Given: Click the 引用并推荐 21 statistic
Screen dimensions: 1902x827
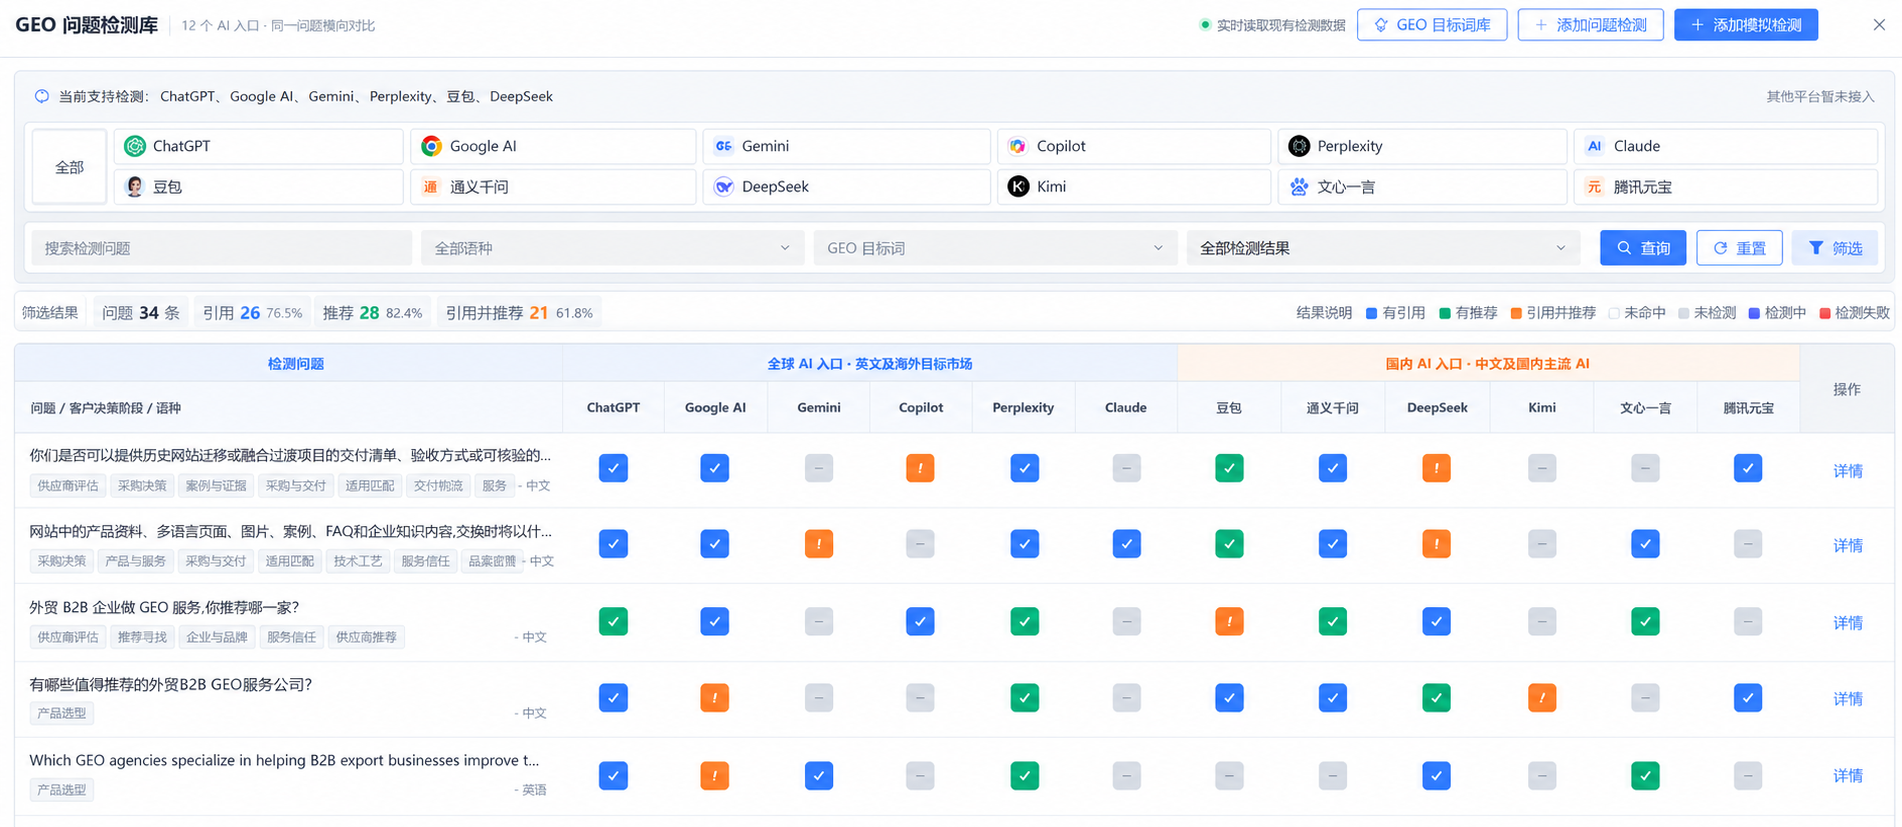Looking at the screenshot, I should pos(519,313).
